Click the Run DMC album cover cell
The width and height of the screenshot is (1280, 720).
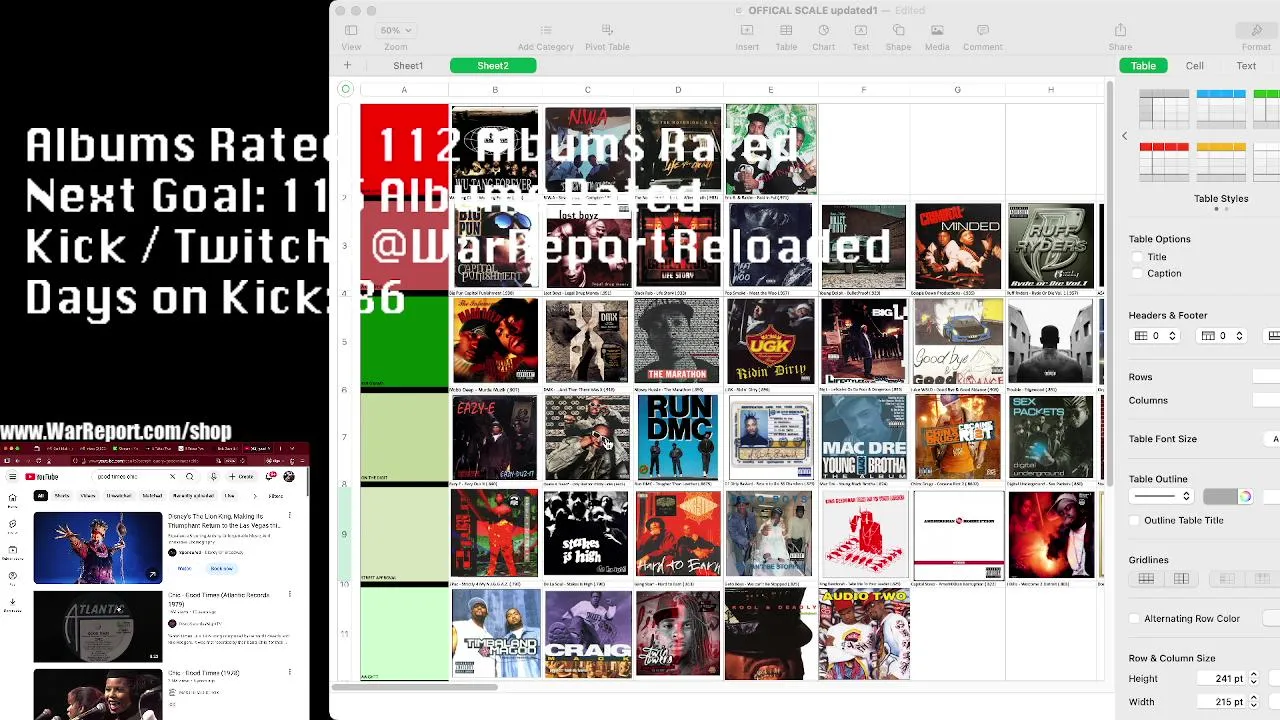coord(678,437)
